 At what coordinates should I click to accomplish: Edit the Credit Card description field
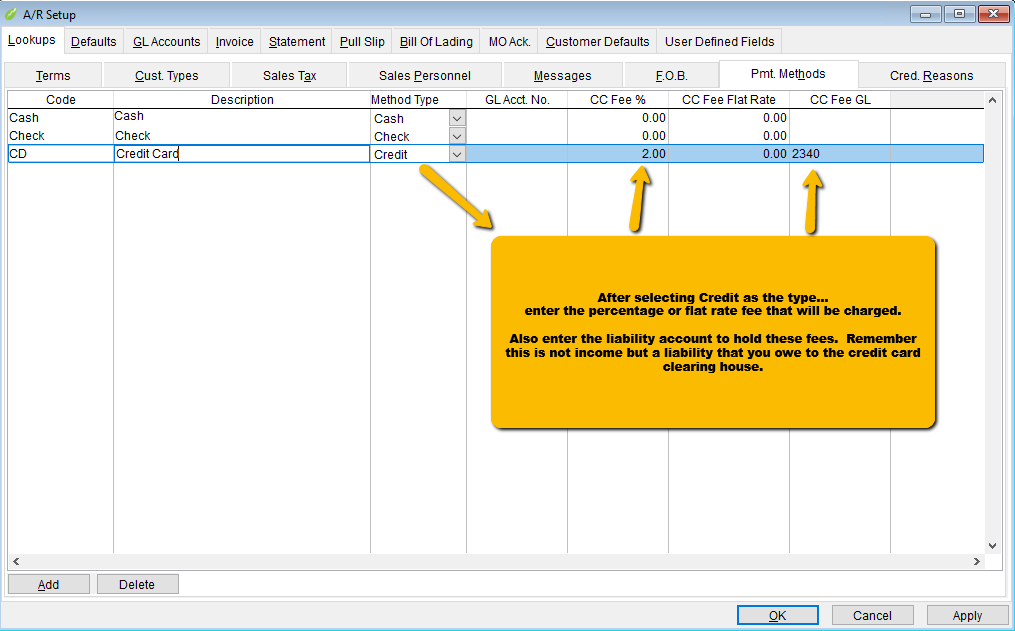point(241,154)
